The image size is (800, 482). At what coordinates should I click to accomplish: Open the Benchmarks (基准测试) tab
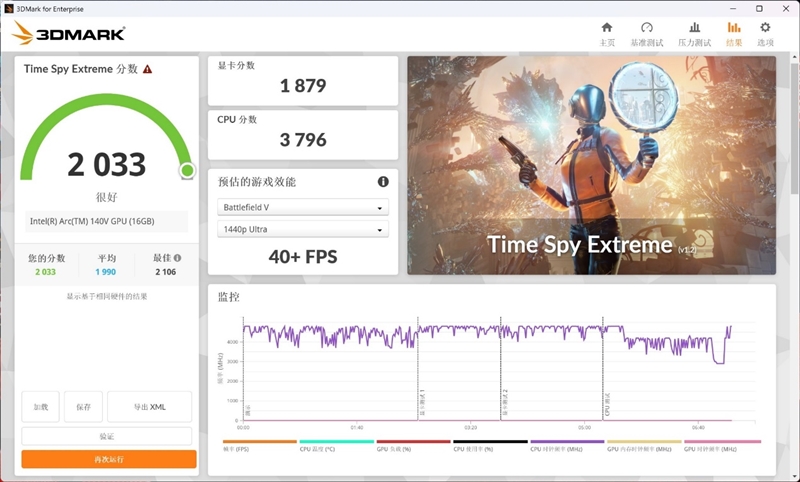pos(647,33)
